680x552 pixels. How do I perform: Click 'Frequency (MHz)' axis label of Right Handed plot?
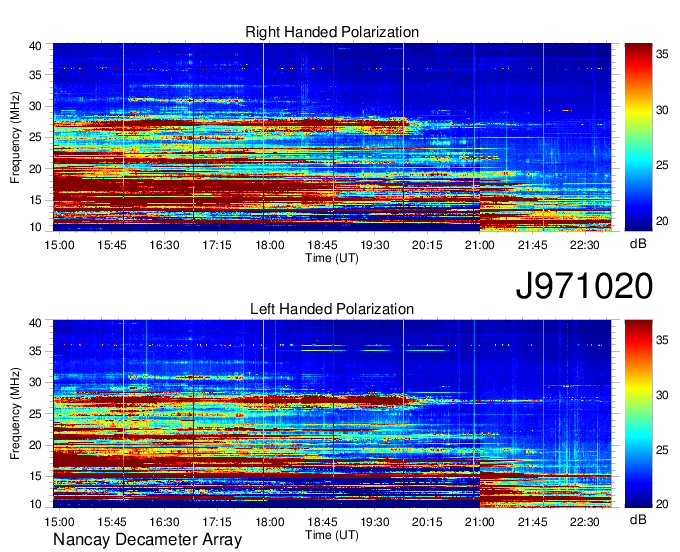coord(15,137)
